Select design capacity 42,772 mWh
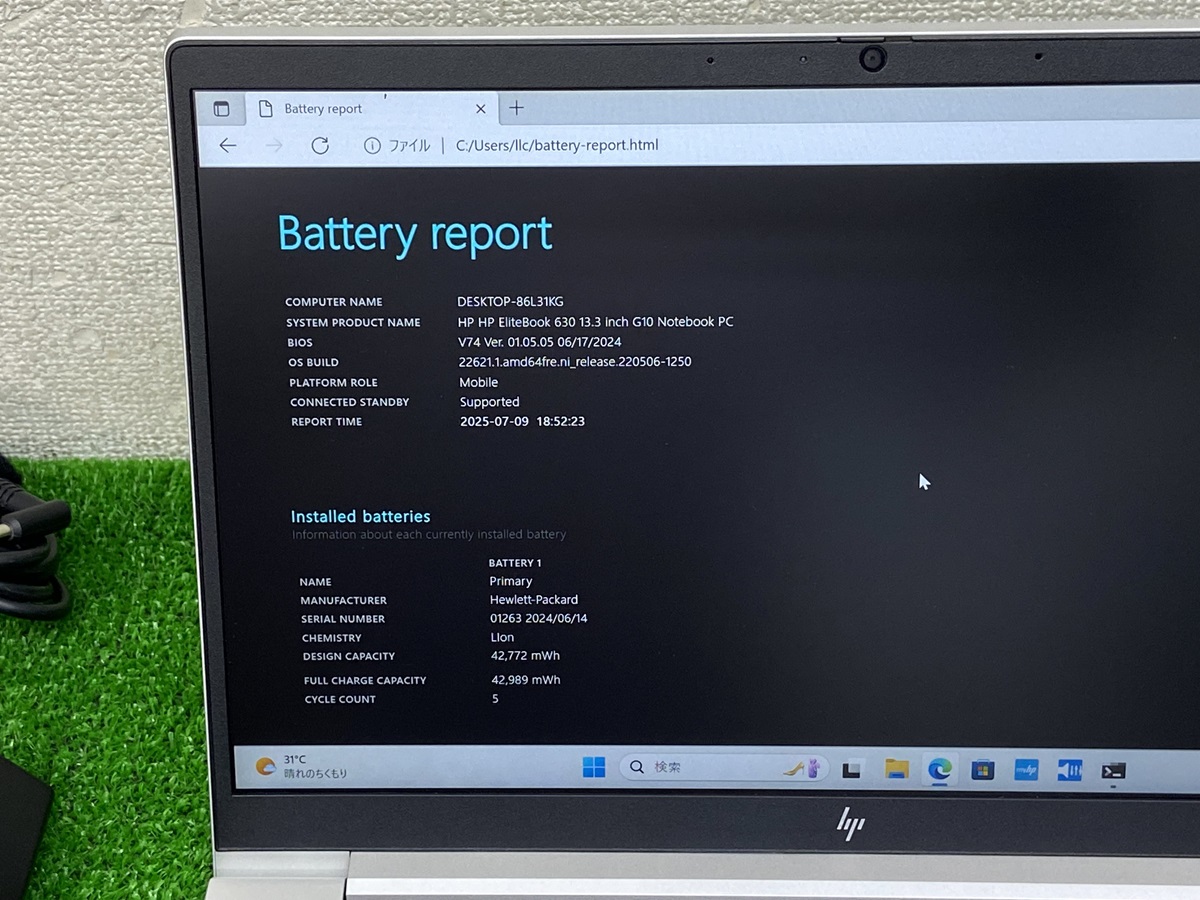This screenshot has width=1200, height=900. (525, 656)
